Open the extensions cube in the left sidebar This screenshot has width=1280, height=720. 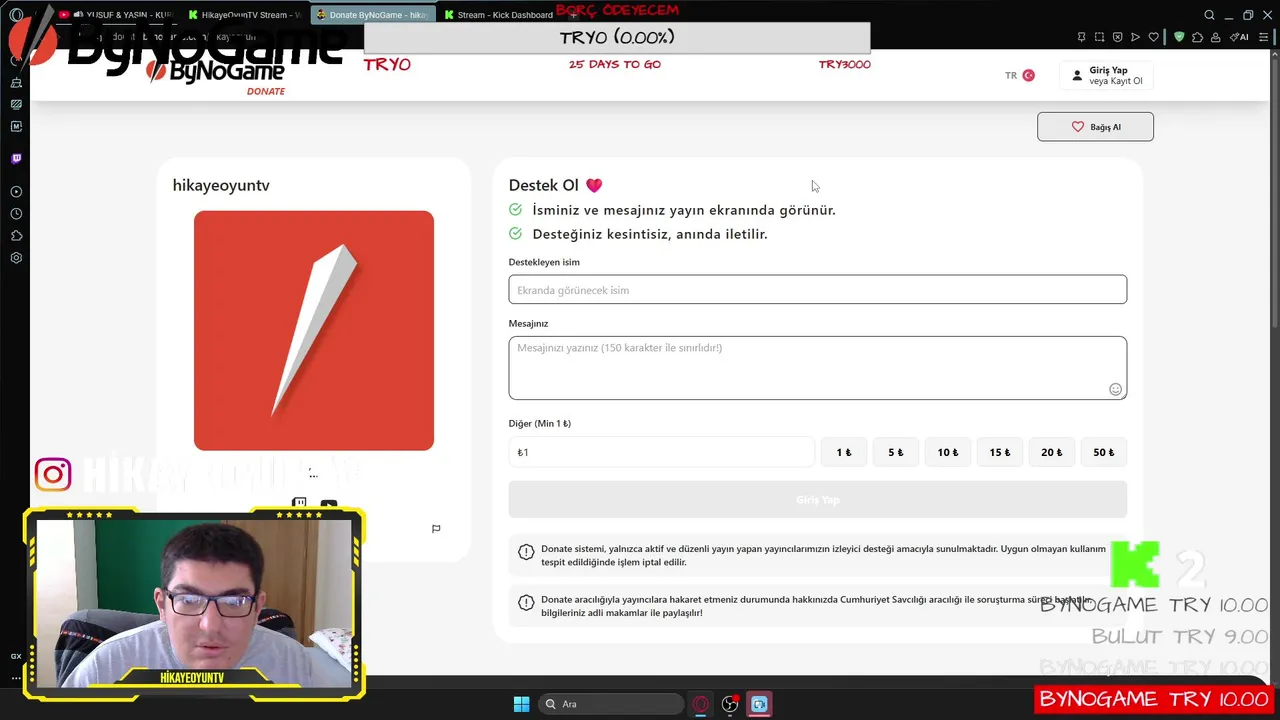pos(16,236)
